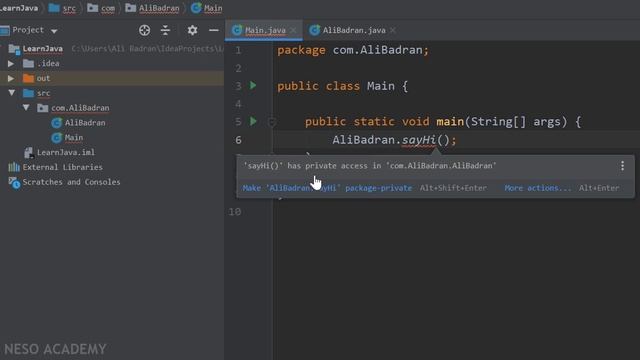Viewport: 640px width, 360px height.
Task: Click the sayHi method call
Action: point(419,140)
